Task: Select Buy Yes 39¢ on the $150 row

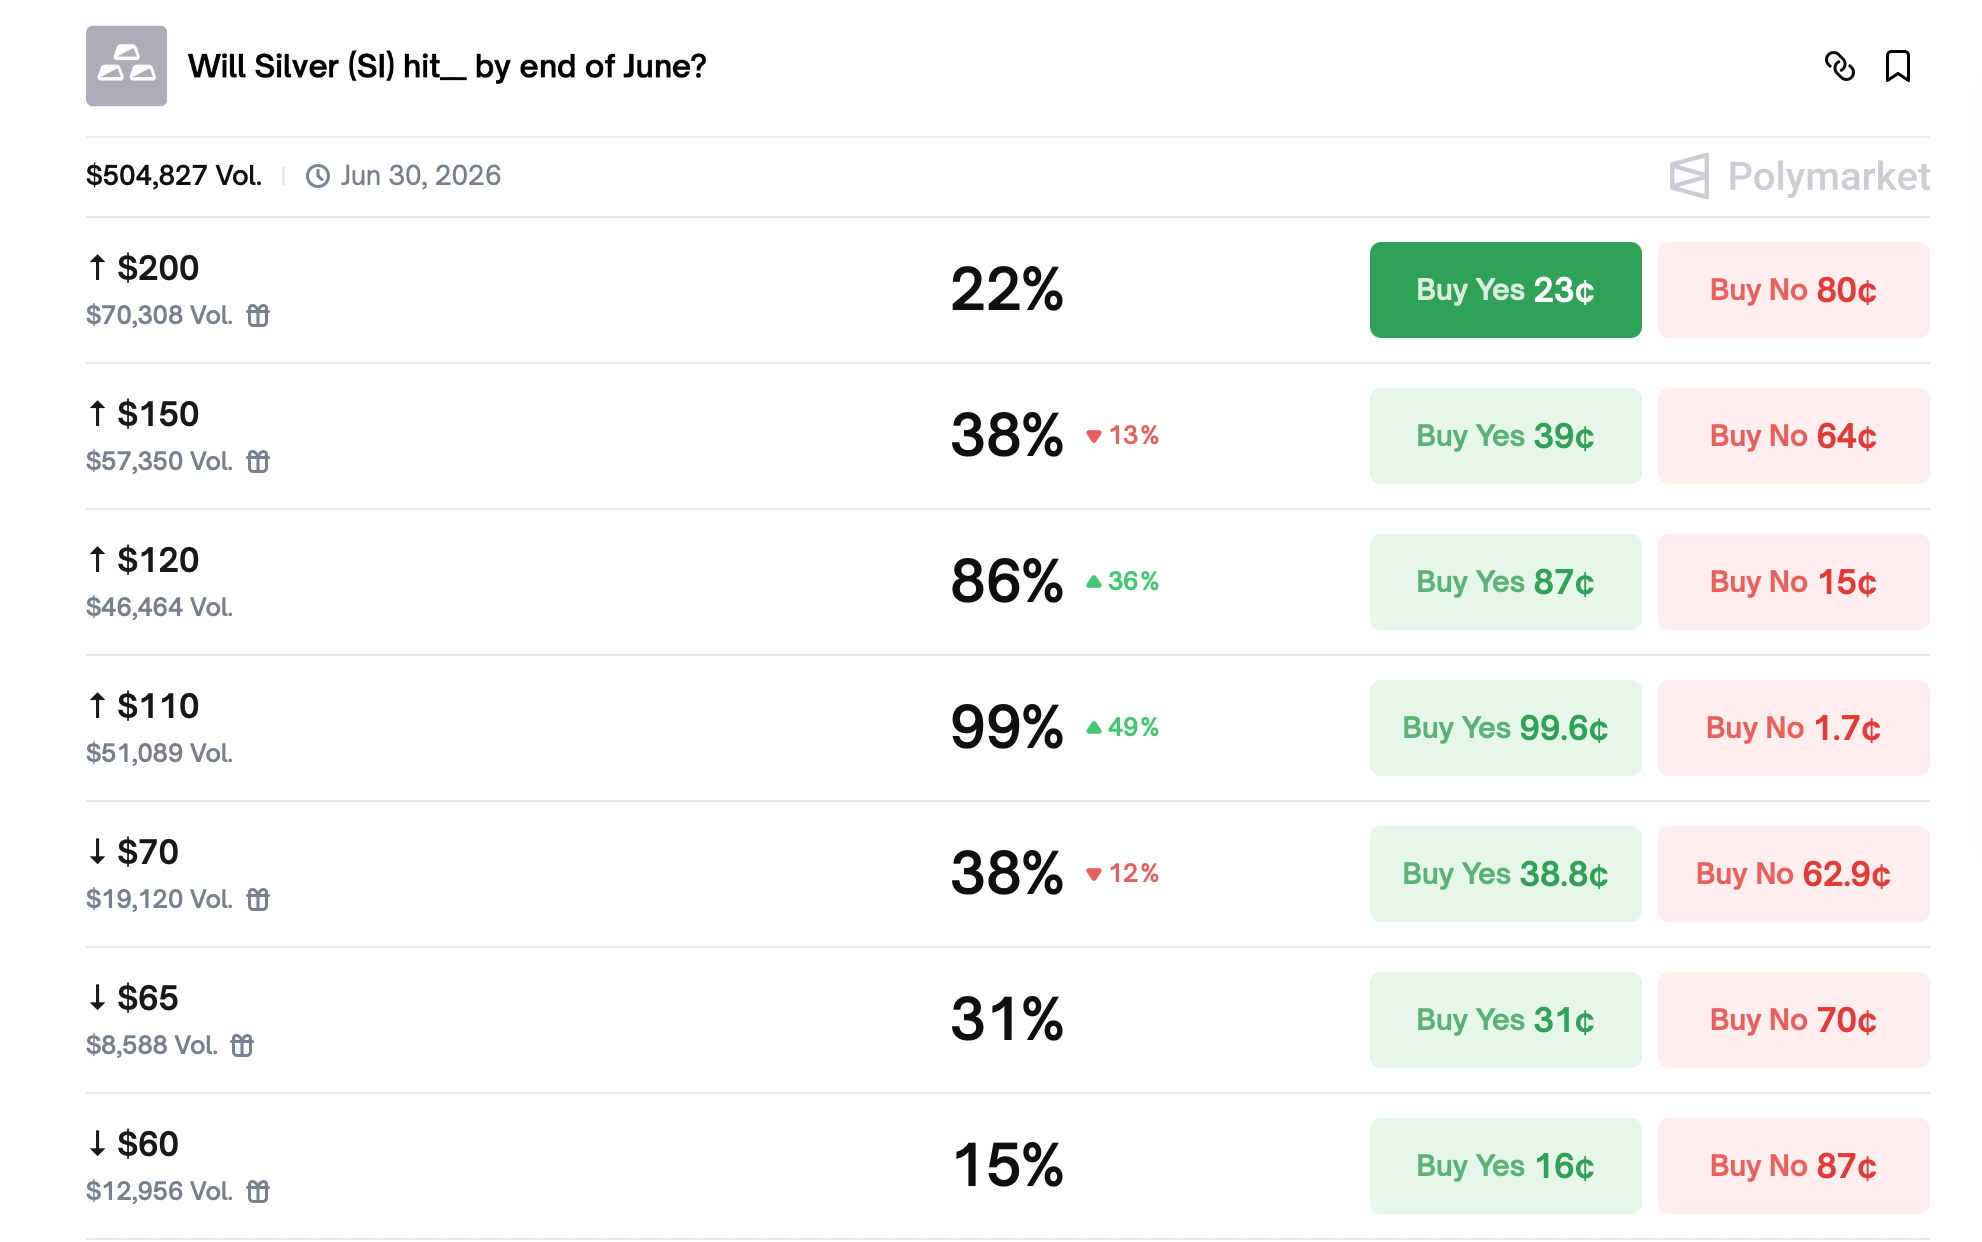Action: coord(1504,436)
